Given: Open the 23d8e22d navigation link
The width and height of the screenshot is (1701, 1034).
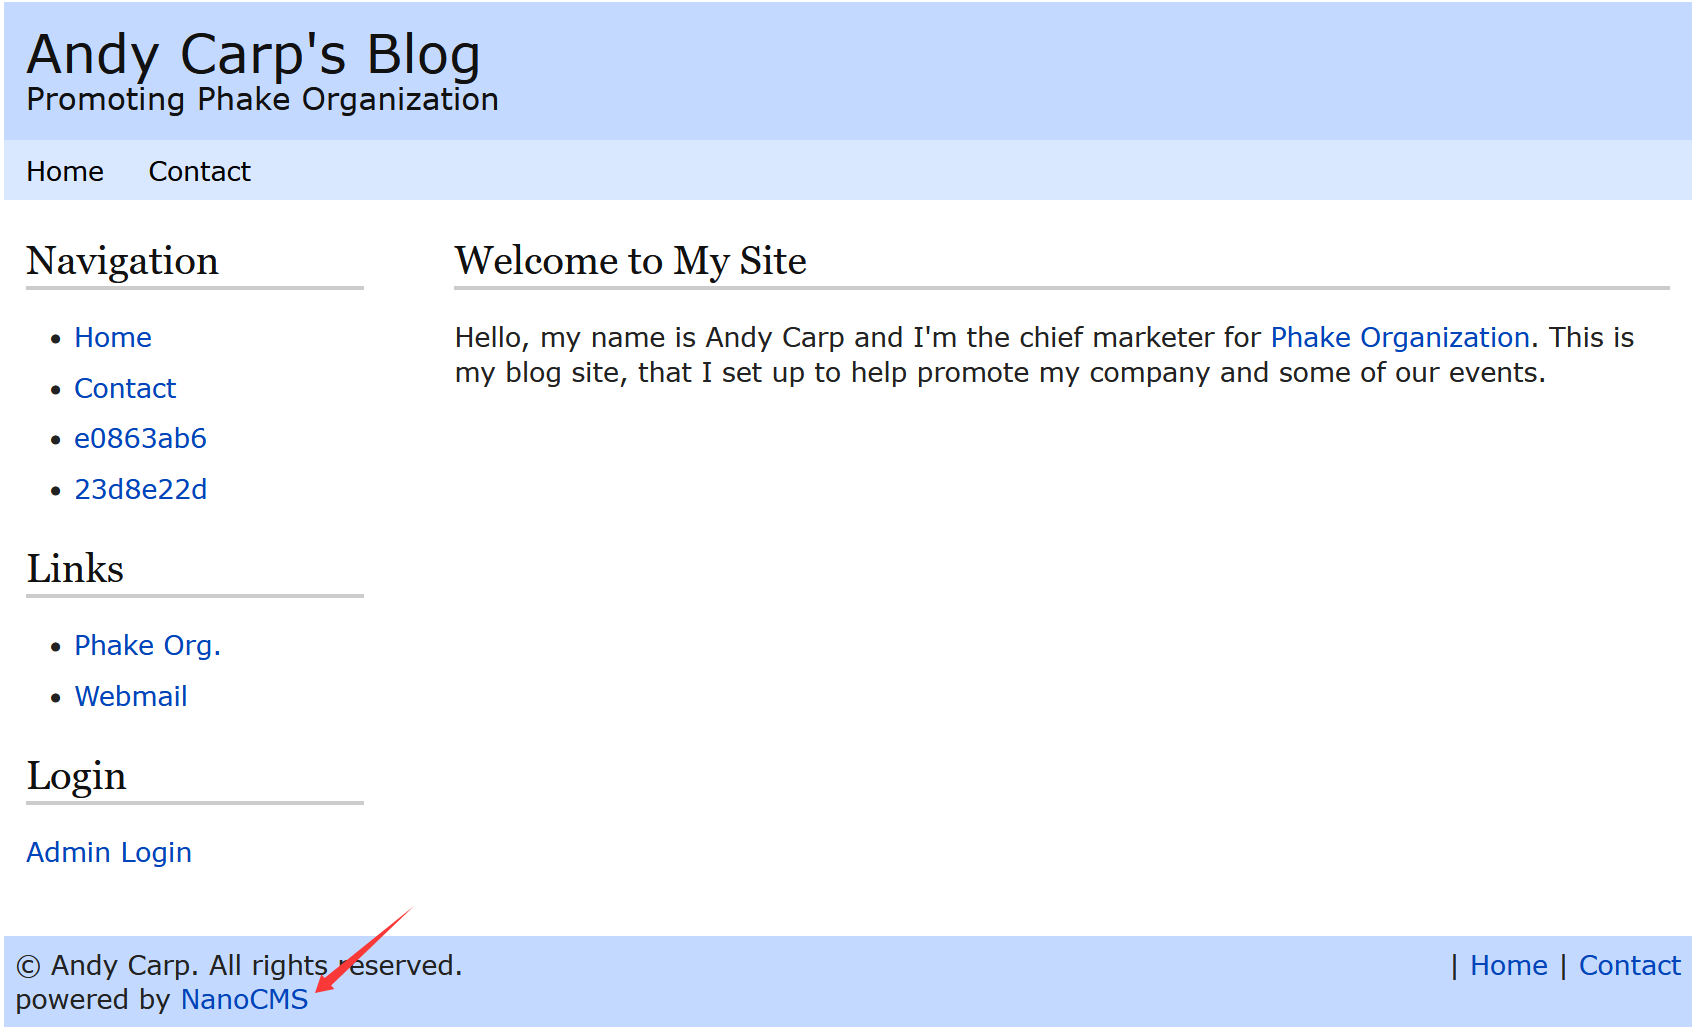Looking at the screenshot, I should (141, 490).
